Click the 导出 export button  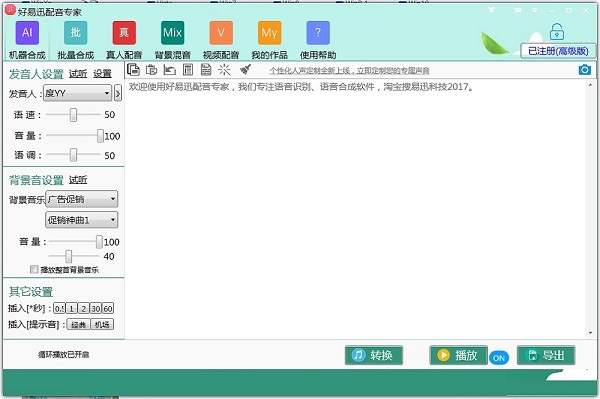click(546, 355)
